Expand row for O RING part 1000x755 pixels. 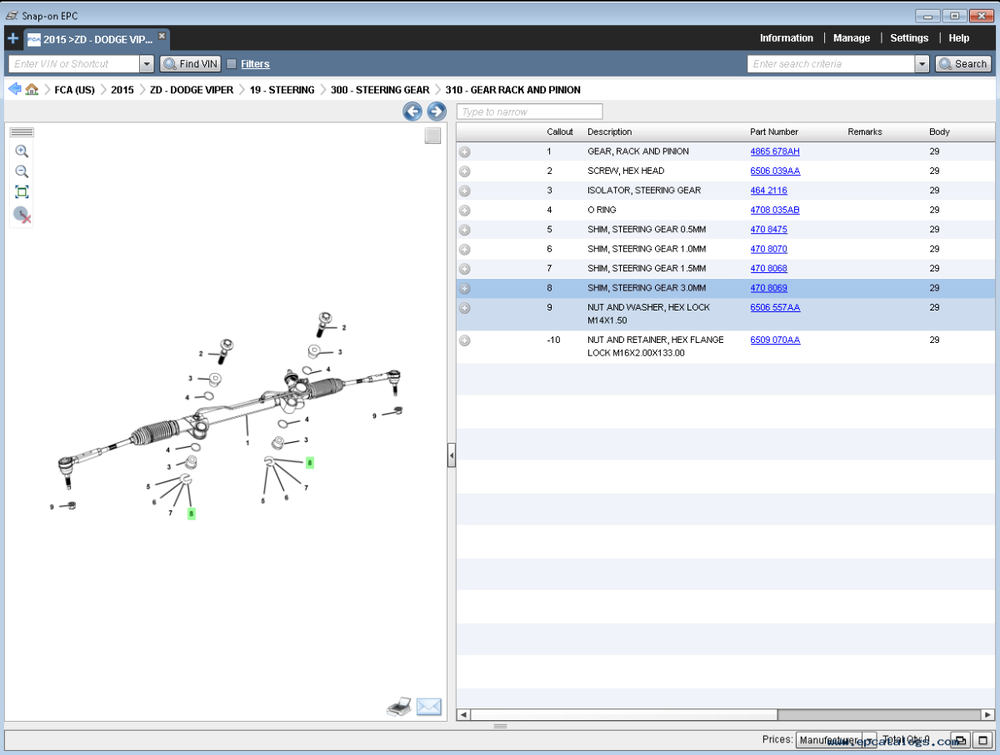(465, 211)
